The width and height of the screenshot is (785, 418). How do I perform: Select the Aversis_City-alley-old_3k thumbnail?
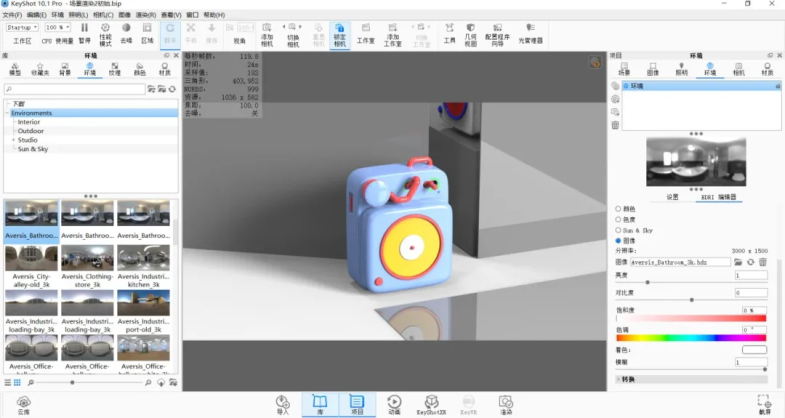[x=32, y=263]
